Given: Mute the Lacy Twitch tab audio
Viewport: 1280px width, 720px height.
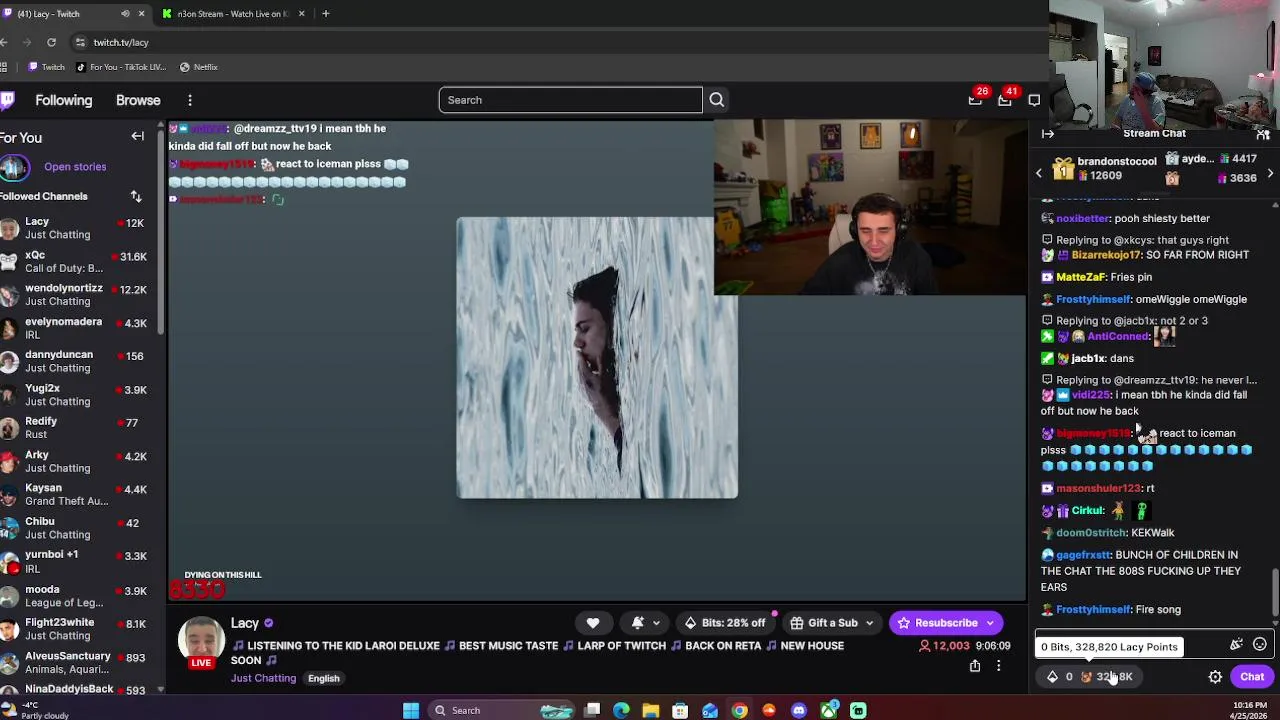Looking at the screenshot, I should pyautogui.click(x=125, y=14).
